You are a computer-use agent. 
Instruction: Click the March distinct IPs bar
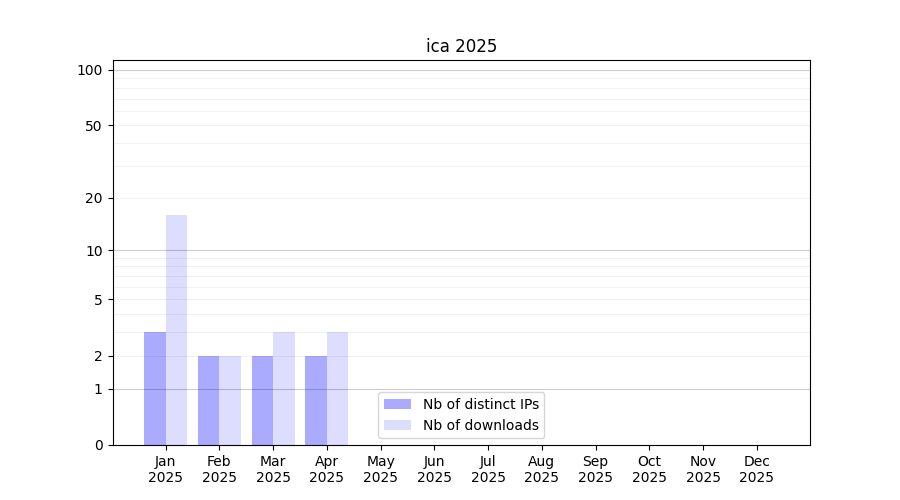[262, 400]
